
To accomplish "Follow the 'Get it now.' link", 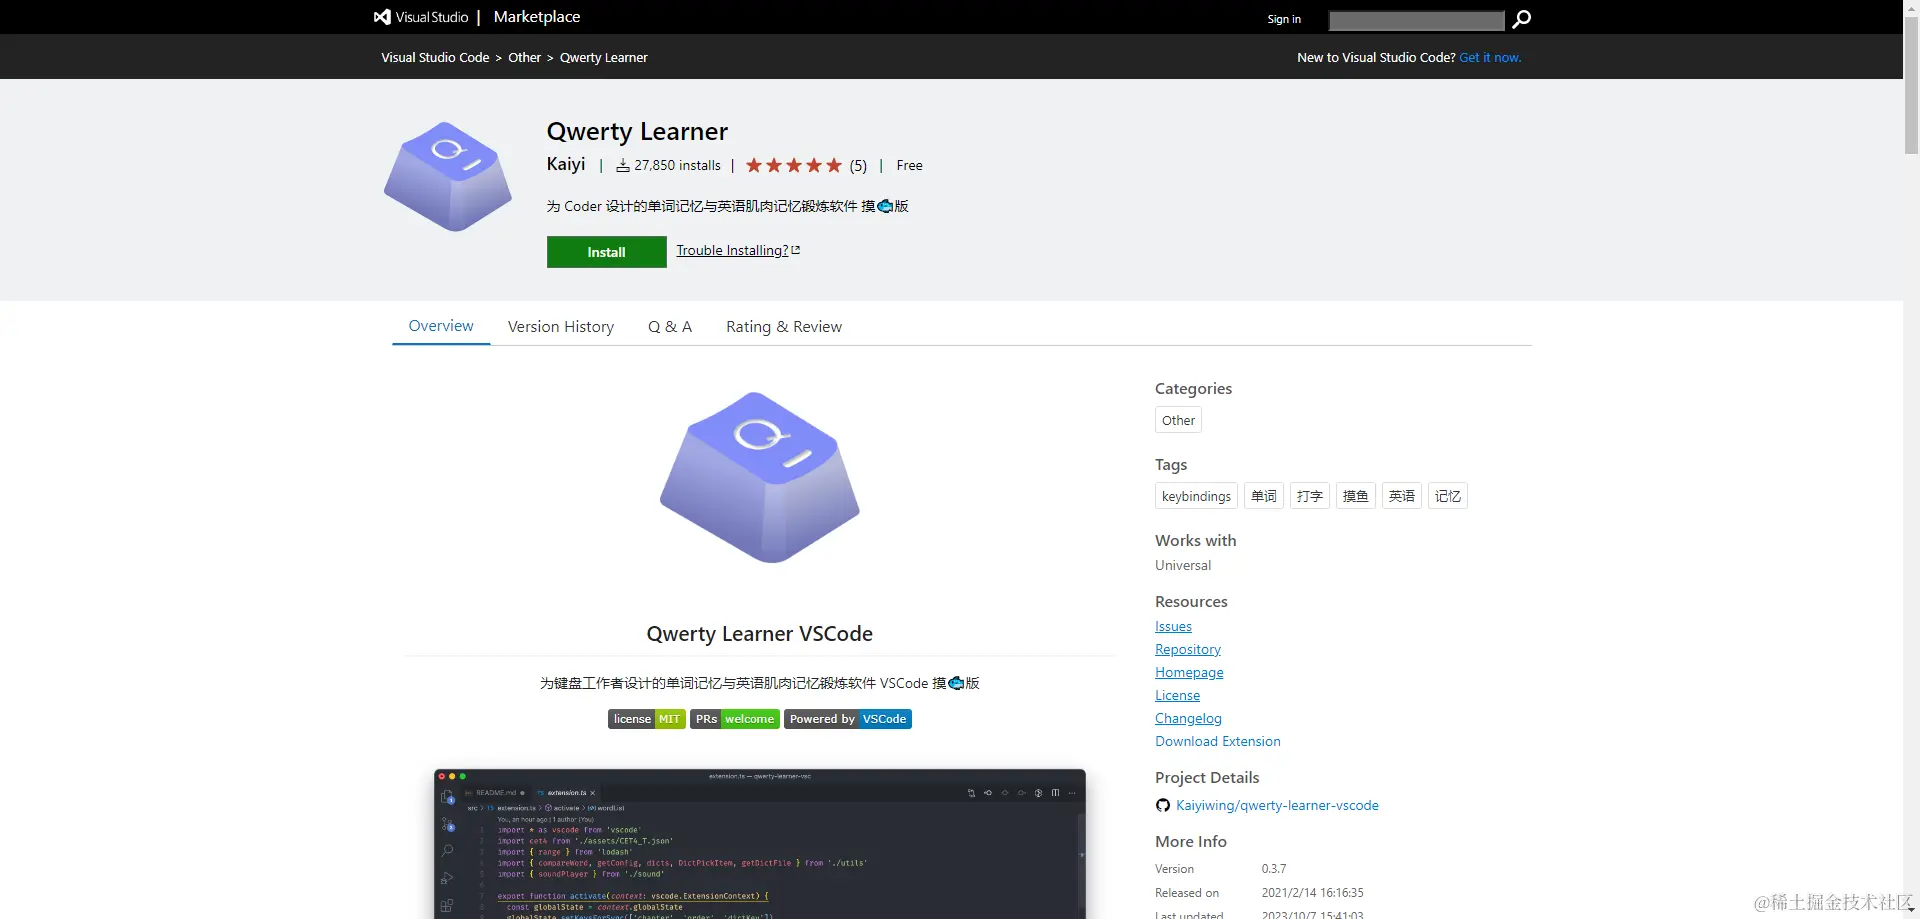I will pyautogui.click(x=1490, y=58).
